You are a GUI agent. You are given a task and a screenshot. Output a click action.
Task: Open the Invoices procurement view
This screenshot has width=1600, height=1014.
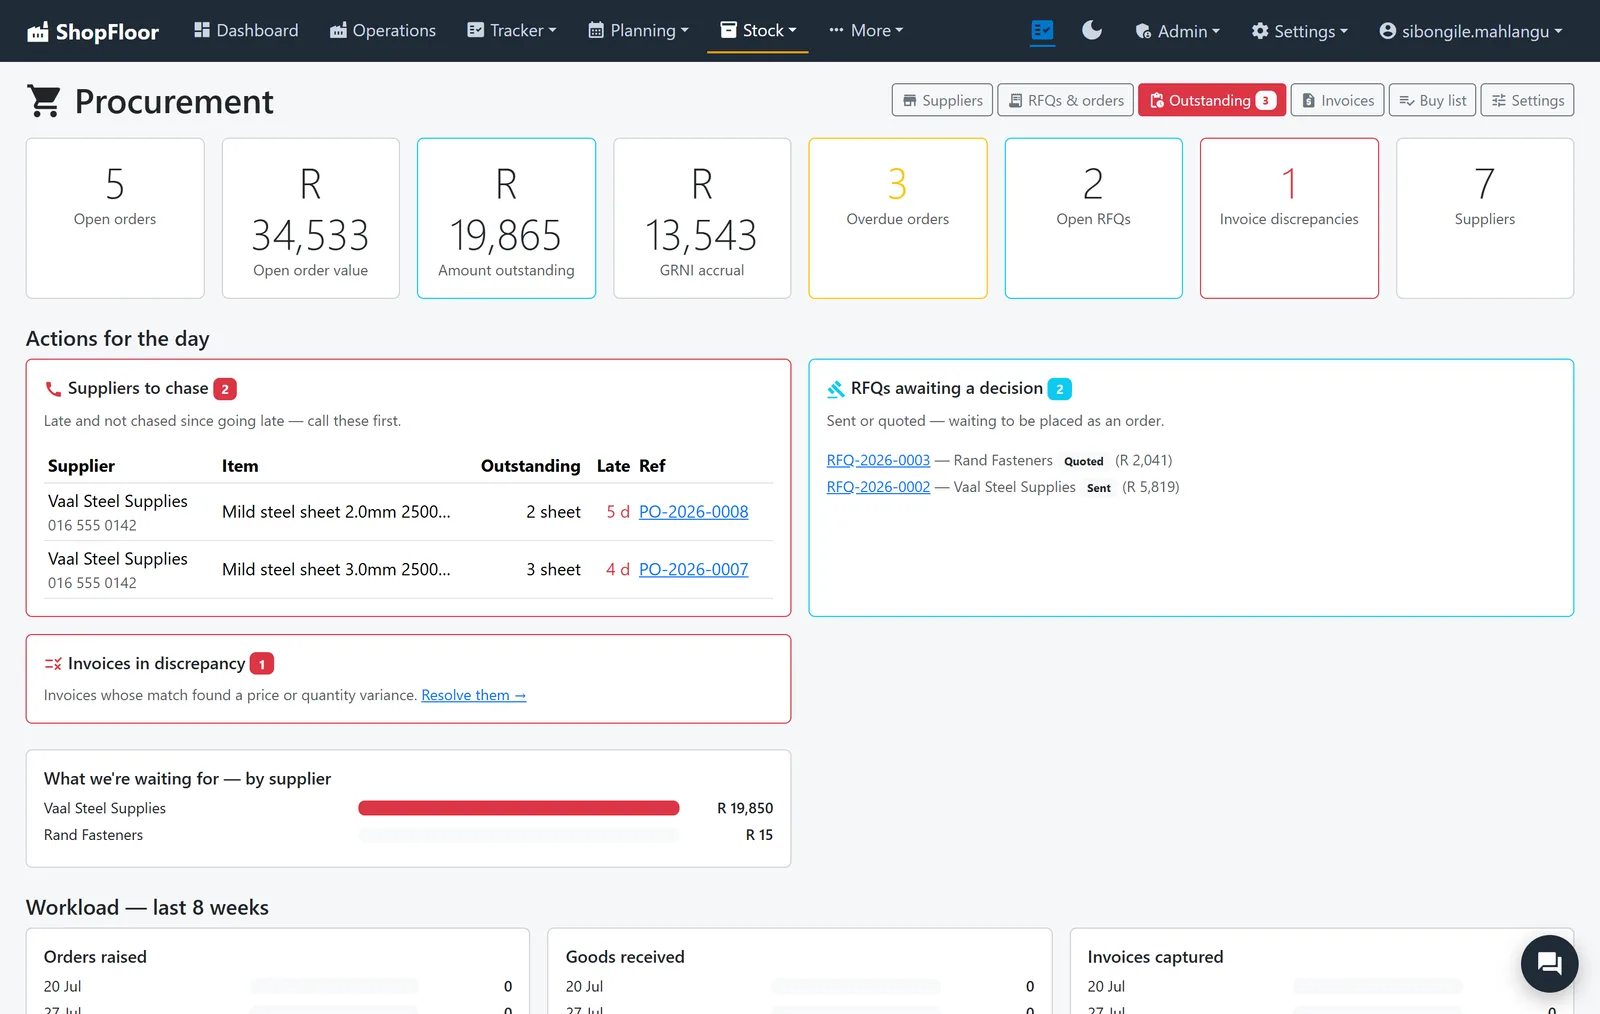pyautogui.click(x=1338, y=100)
